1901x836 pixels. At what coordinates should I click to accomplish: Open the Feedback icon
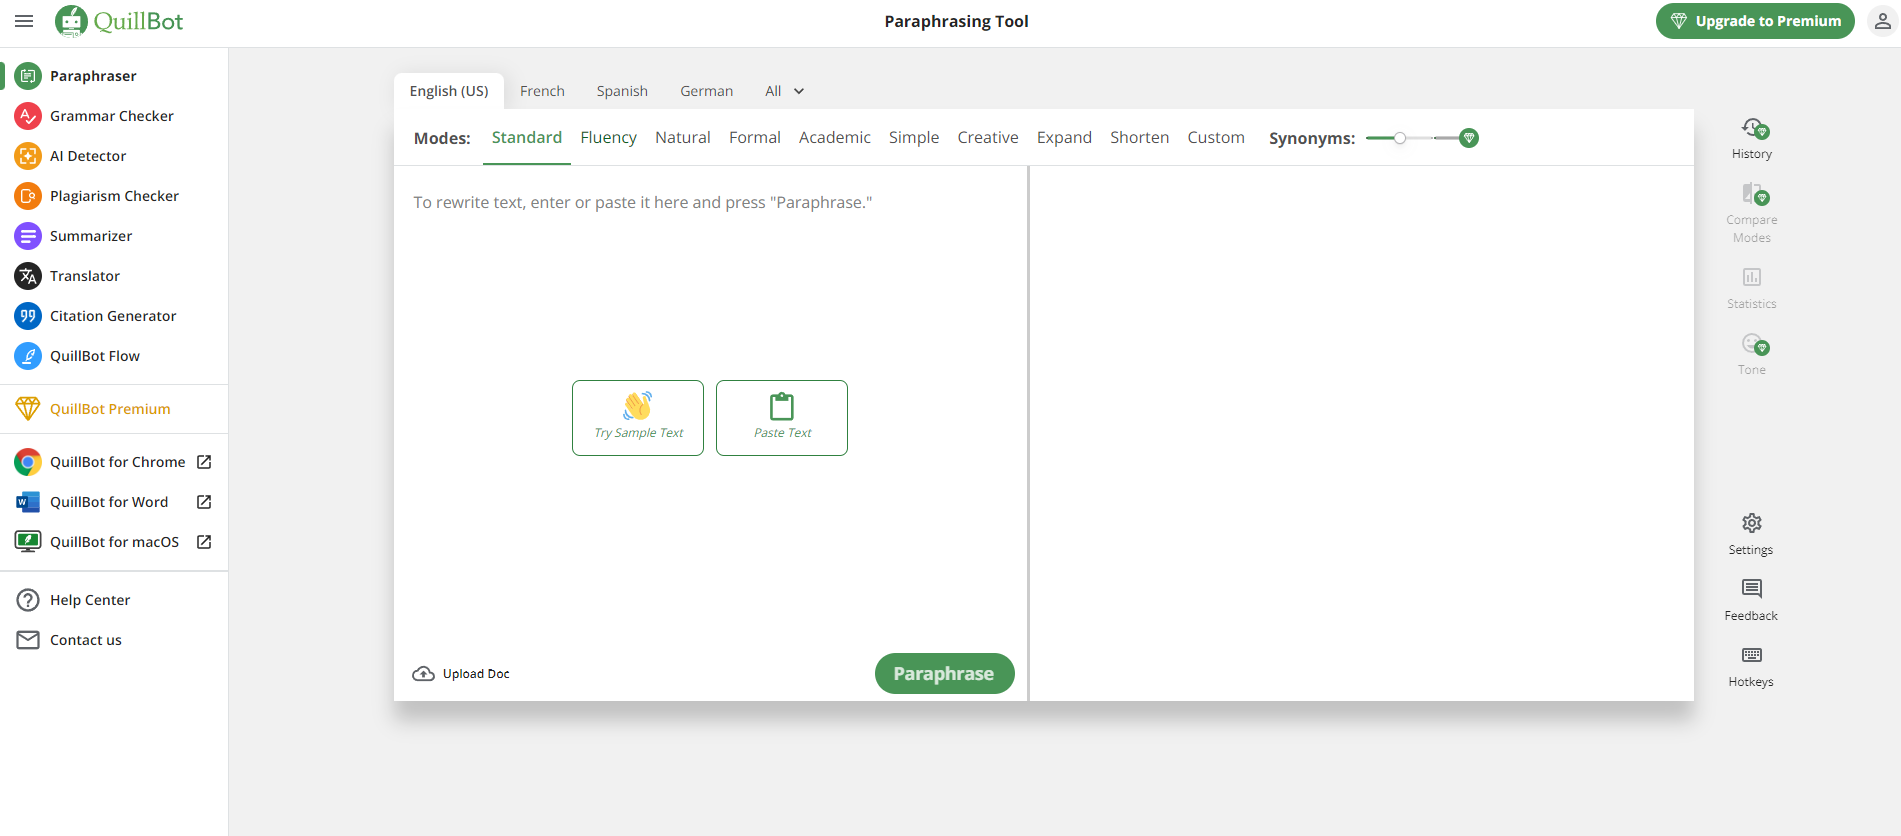1752,589
